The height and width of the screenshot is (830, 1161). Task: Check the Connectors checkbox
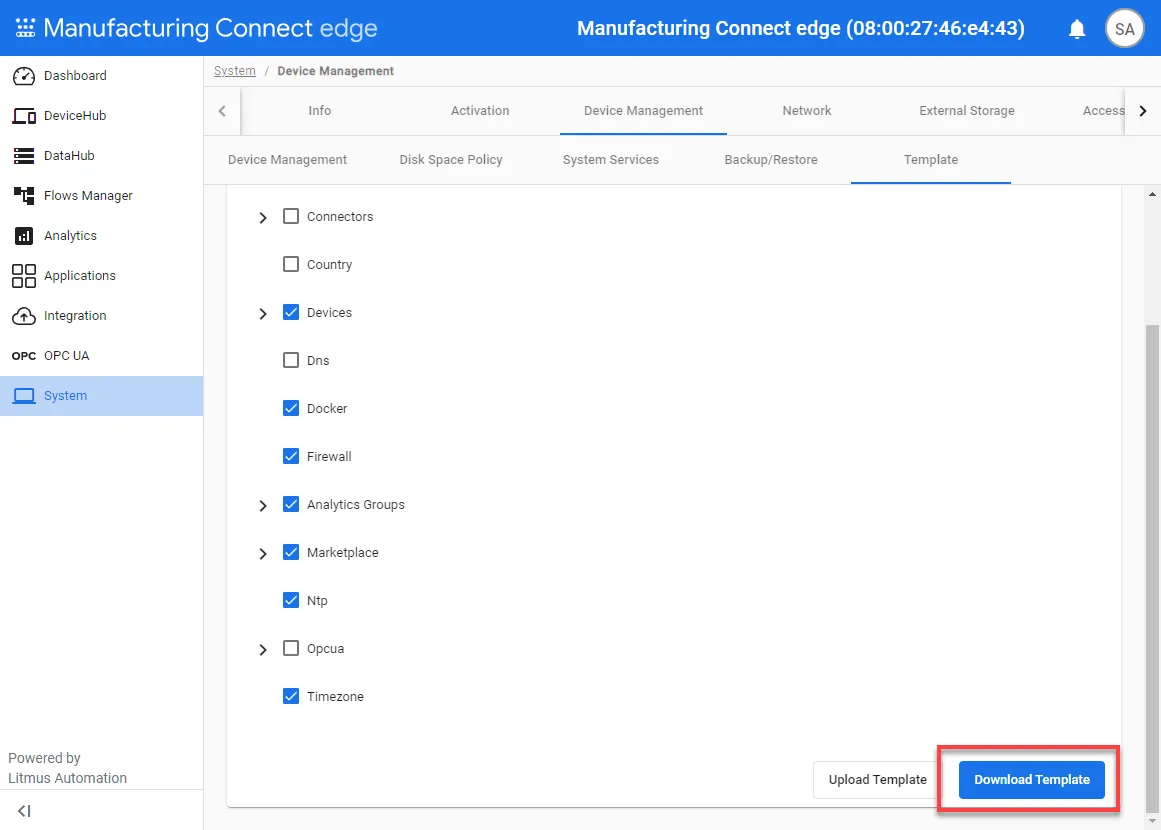[x=291, y=216]
